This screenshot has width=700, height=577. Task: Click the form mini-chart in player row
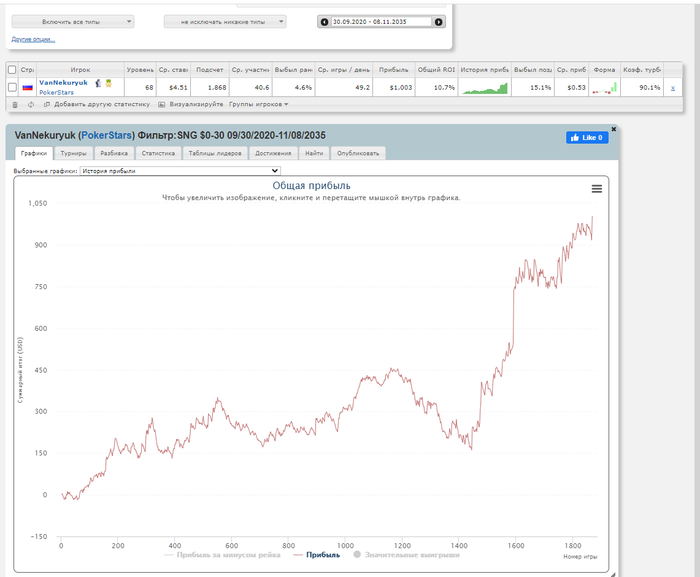604,88
